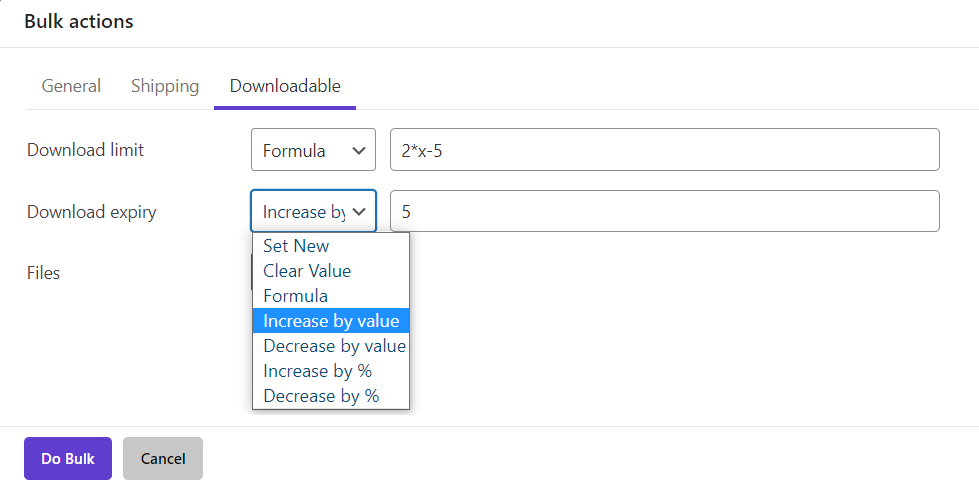Open the Download limit action dropdown
The width and height of the screenshot is (979, 490).
[313, 151]
